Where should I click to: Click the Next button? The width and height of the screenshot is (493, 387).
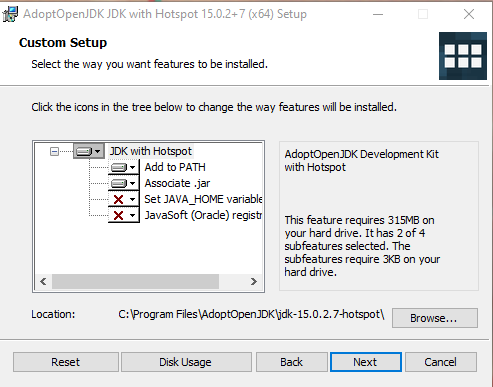(366, 362)
